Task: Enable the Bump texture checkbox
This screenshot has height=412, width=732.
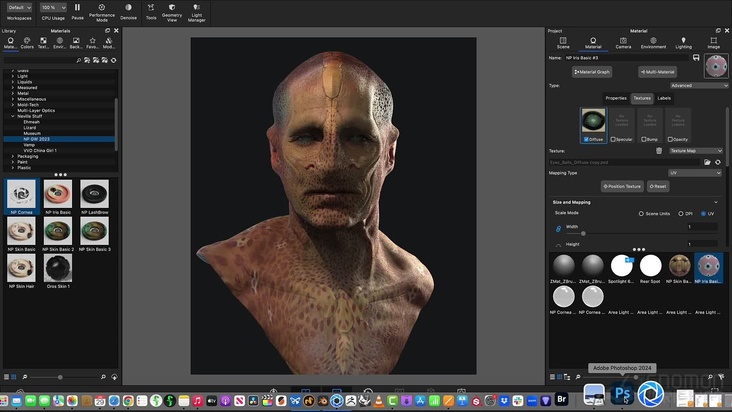Action: point(644,139)
